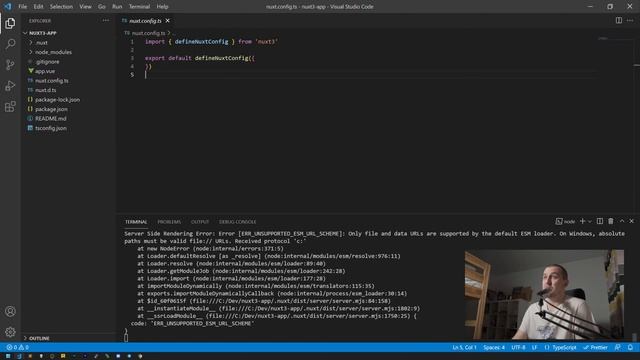The height and width of the screenshot is (360, 640).
Task: Open the Manage gear icon
Action: (10, 332)
